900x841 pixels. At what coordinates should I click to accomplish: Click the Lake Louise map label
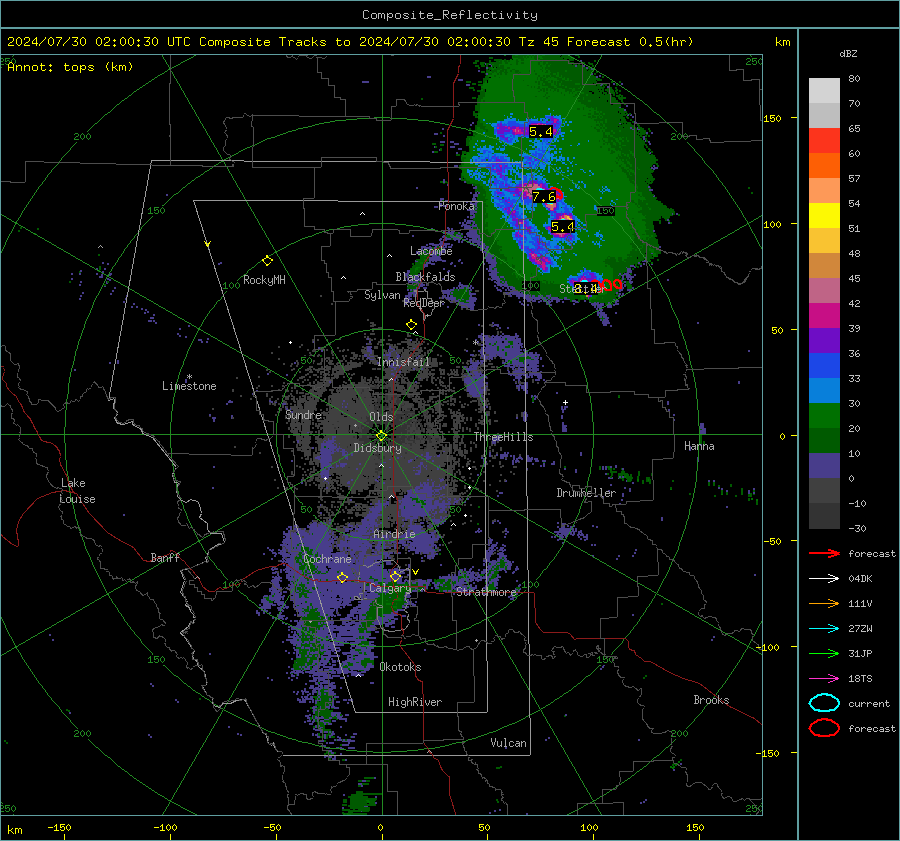77,491
